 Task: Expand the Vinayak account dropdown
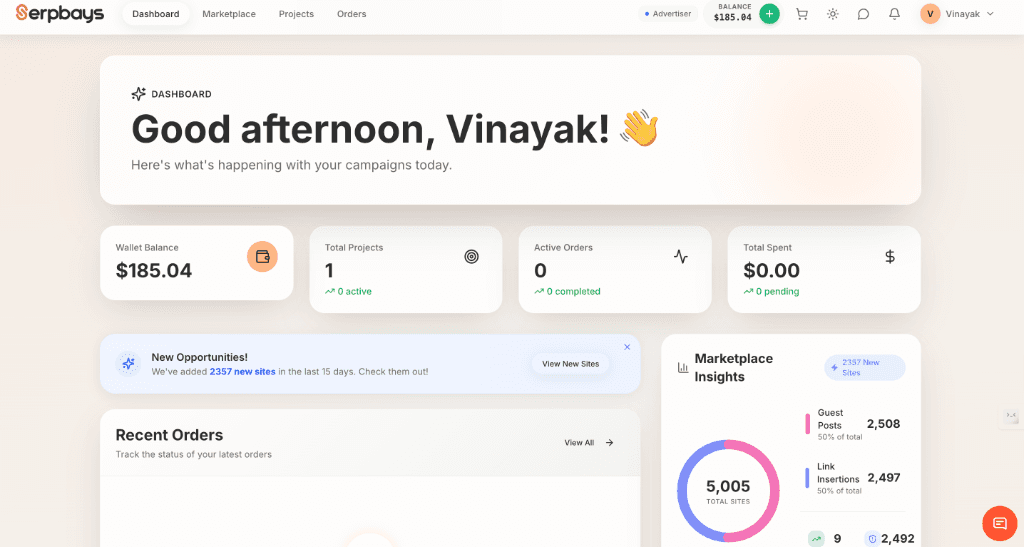[957, 14]
